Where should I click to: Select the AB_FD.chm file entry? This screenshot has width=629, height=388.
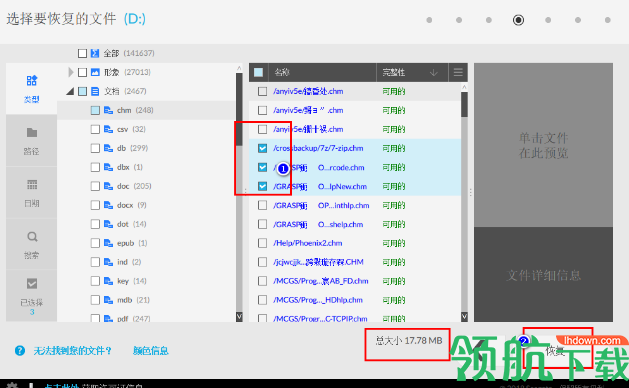[321, 281]
